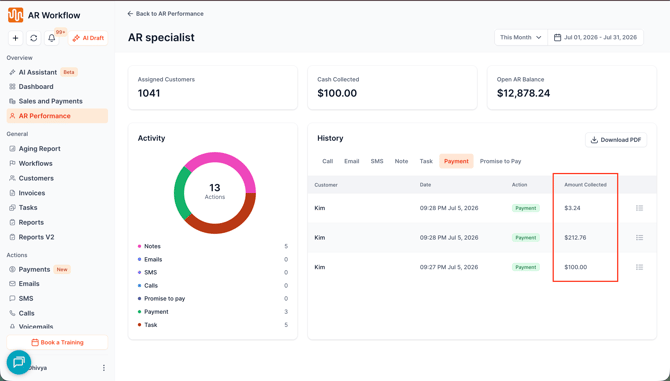Click the plus add icon in sidebar
Screen dimensions: 670x381
coord(15,38)
